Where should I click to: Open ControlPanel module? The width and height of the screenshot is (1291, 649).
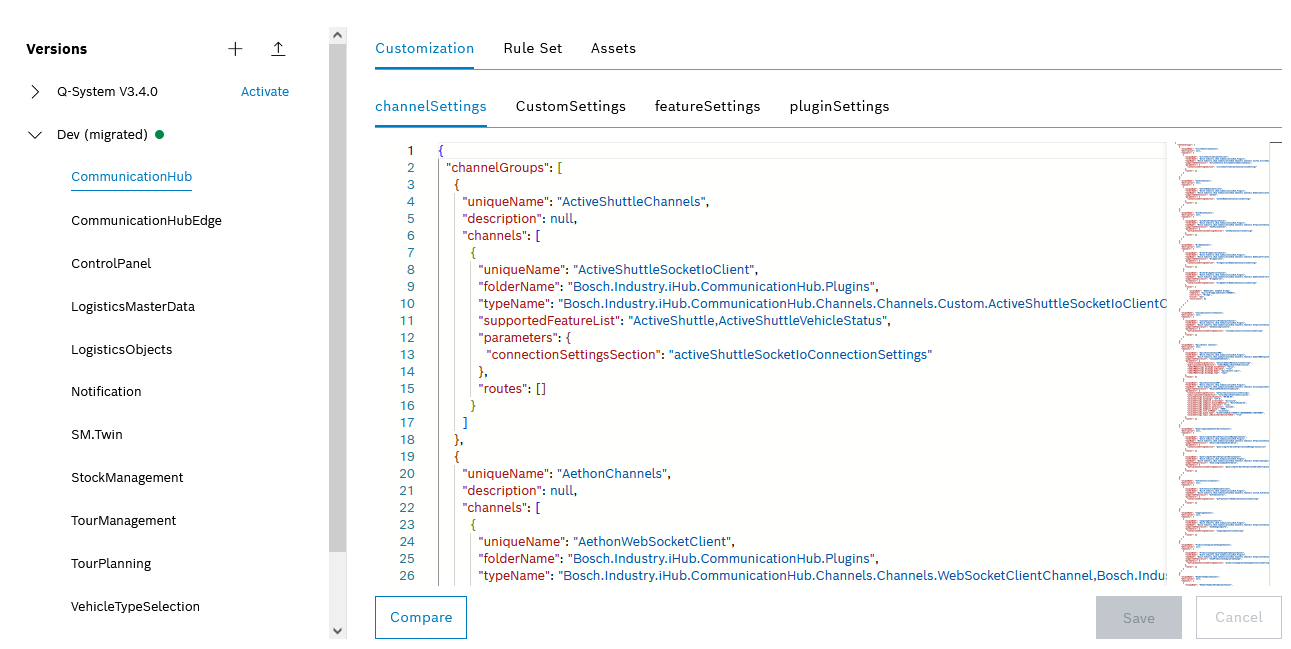111,264
